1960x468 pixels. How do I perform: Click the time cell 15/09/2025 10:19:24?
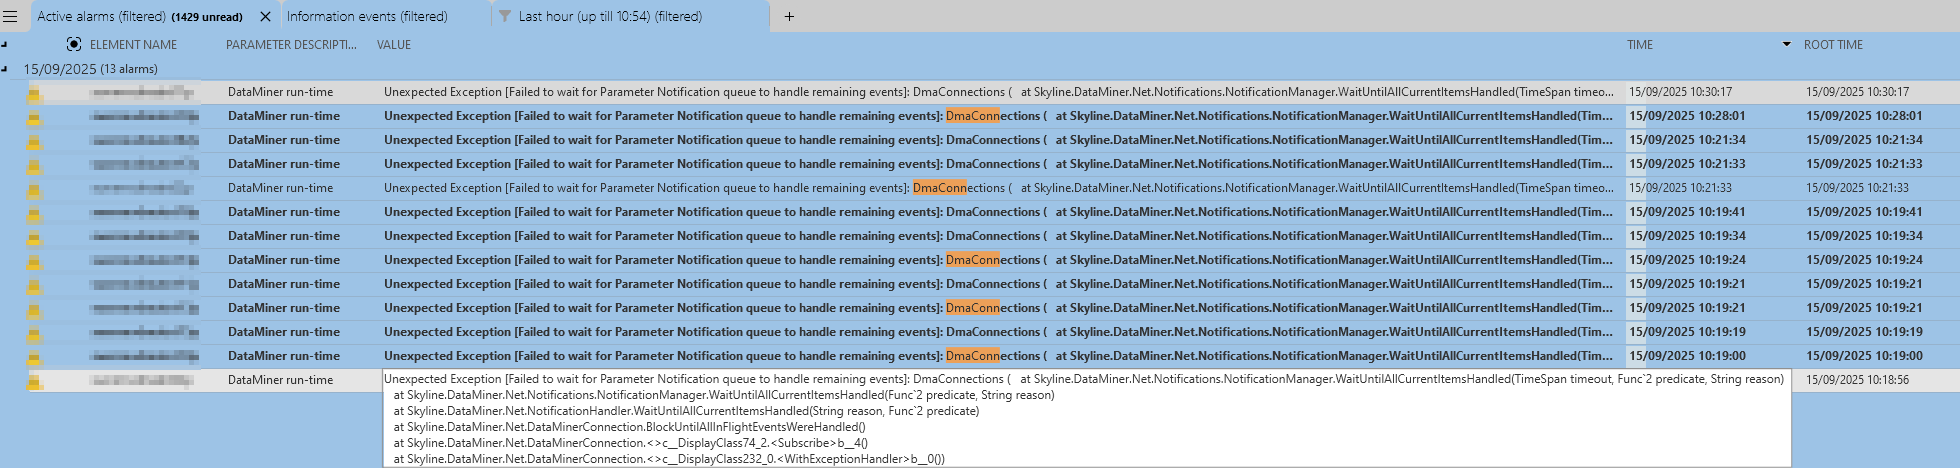(x=1687, y=260)
